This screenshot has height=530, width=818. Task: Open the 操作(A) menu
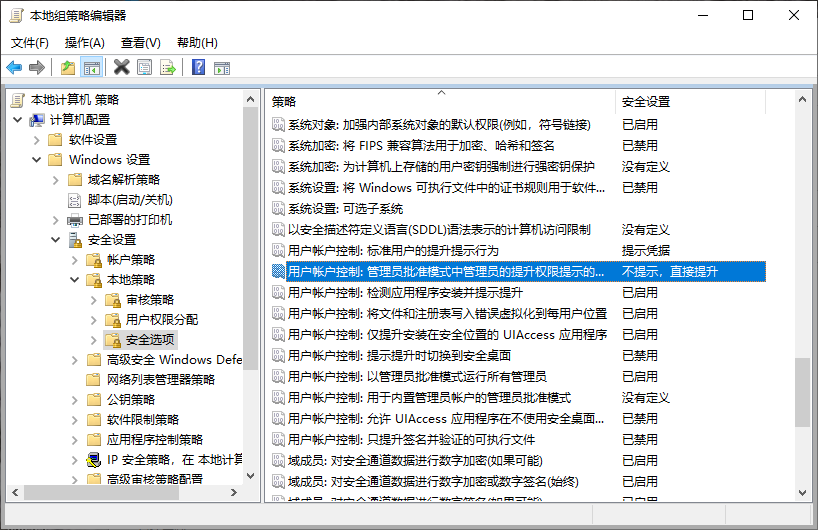pyautogui.click(x=84, y=43)
